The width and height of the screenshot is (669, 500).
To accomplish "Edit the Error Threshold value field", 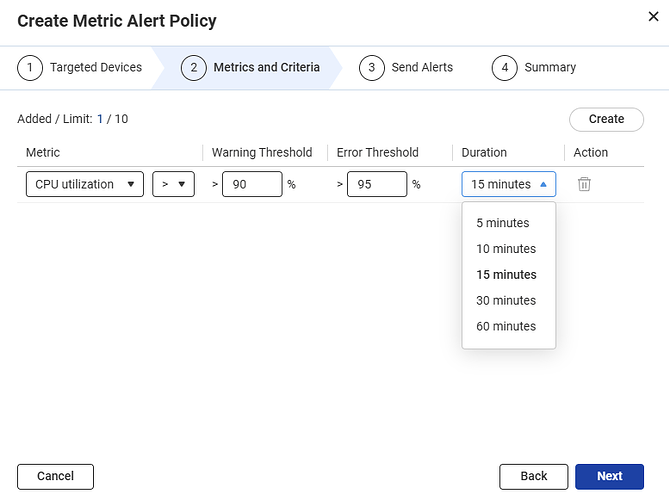I will 377,185.
